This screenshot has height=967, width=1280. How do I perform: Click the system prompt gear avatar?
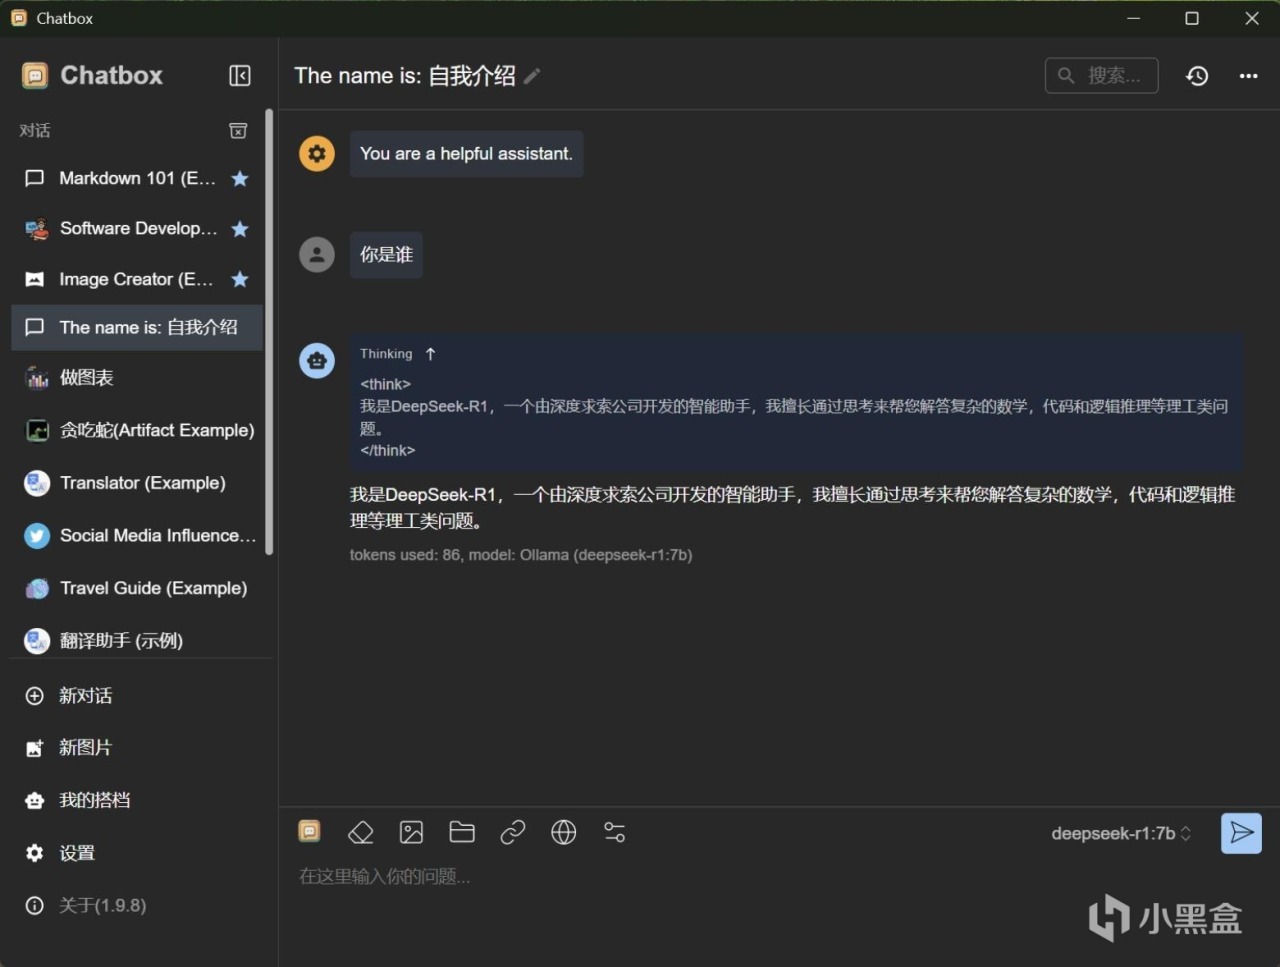pyautogui.click(x=317, y=154)
